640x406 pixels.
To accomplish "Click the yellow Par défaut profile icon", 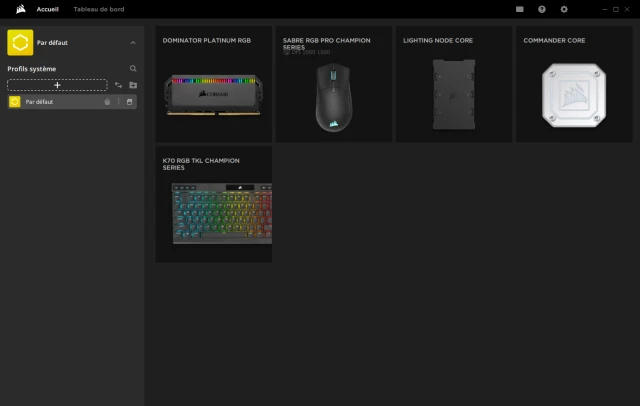I will click(x=20, y=42).
